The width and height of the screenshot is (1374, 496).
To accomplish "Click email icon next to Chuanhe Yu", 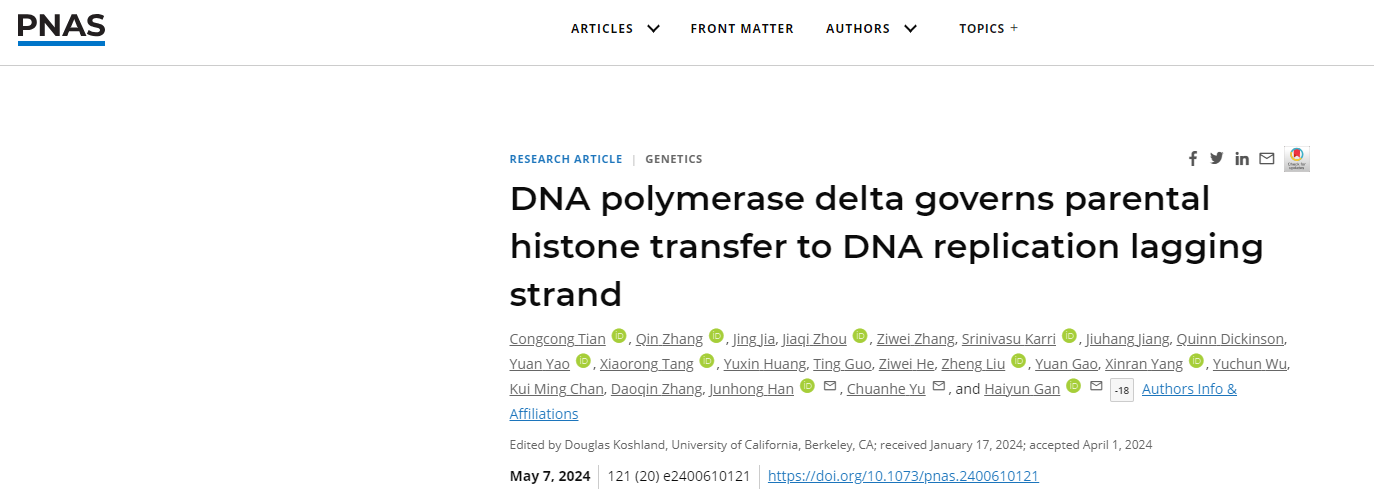I will point(938,387).
